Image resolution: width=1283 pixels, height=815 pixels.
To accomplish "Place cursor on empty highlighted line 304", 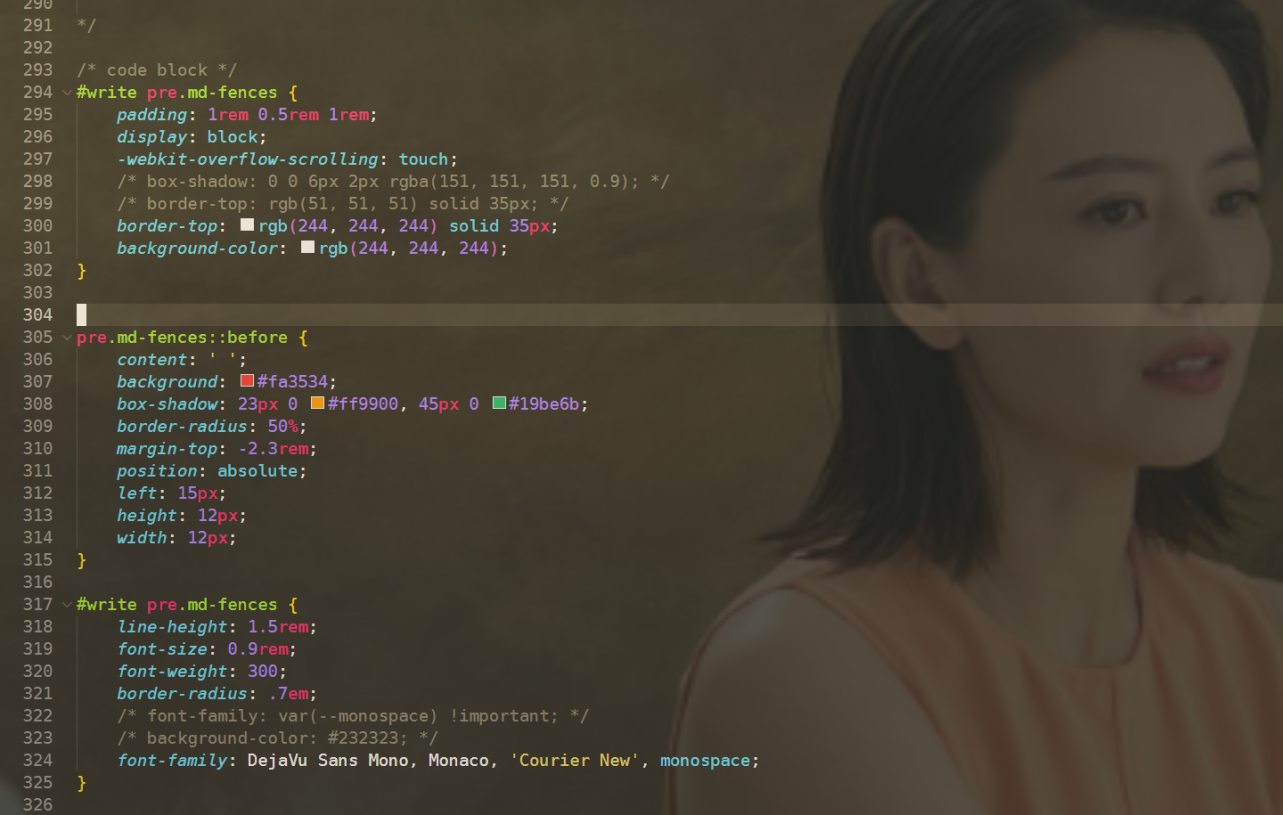I will click(x=679, y=315).
